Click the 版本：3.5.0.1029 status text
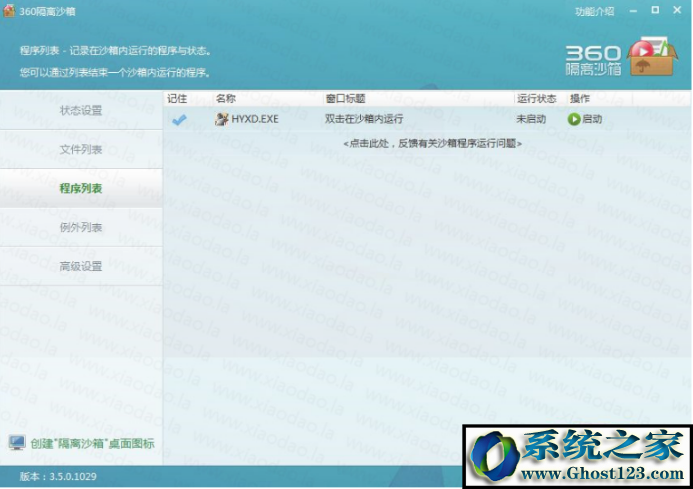The width and height of the screenshot is (693, 489). tap(57, 477)
